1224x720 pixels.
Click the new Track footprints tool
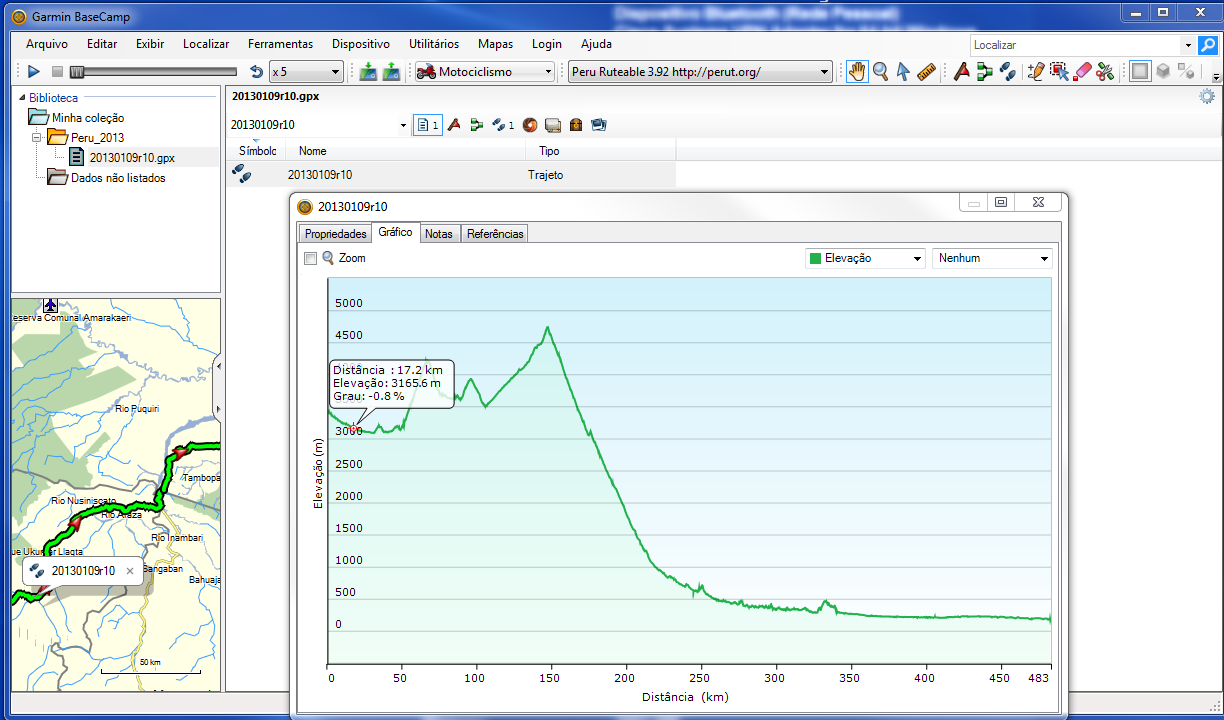[1008, 71]
